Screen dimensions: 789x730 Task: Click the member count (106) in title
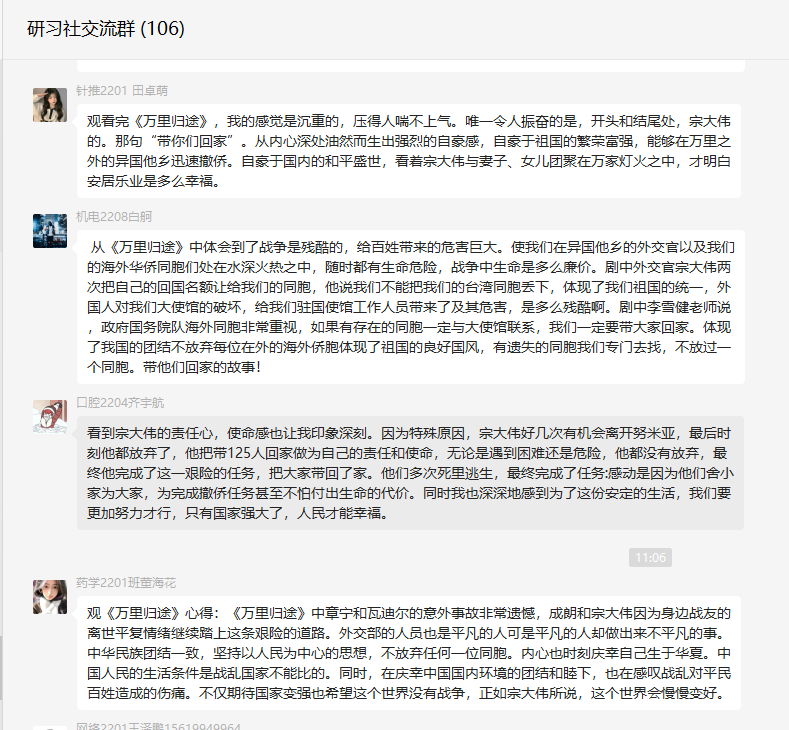click(x=163, y=29)
